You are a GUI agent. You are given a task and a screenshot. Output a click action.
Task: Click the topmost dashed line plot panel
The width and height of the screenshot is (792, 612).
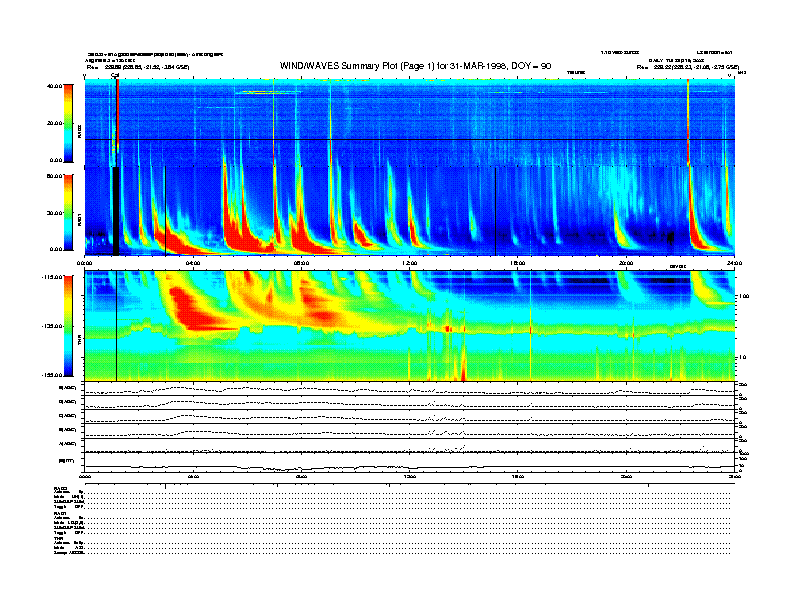coord(410,389)
